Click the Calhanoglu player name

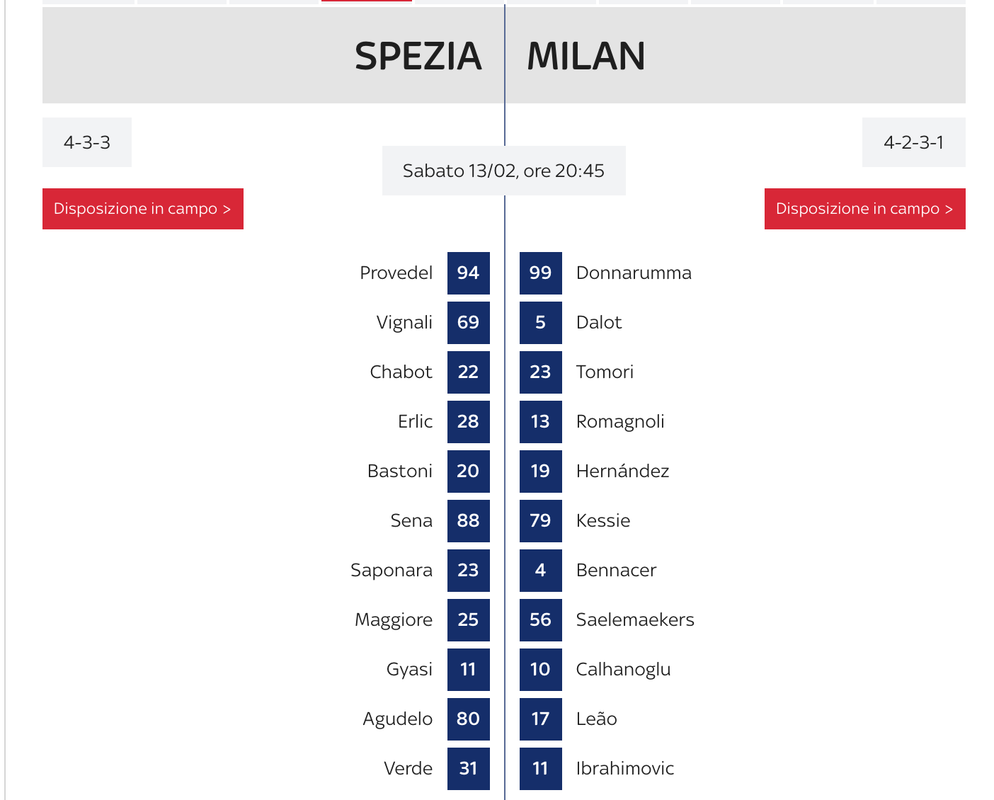(623, 669)
